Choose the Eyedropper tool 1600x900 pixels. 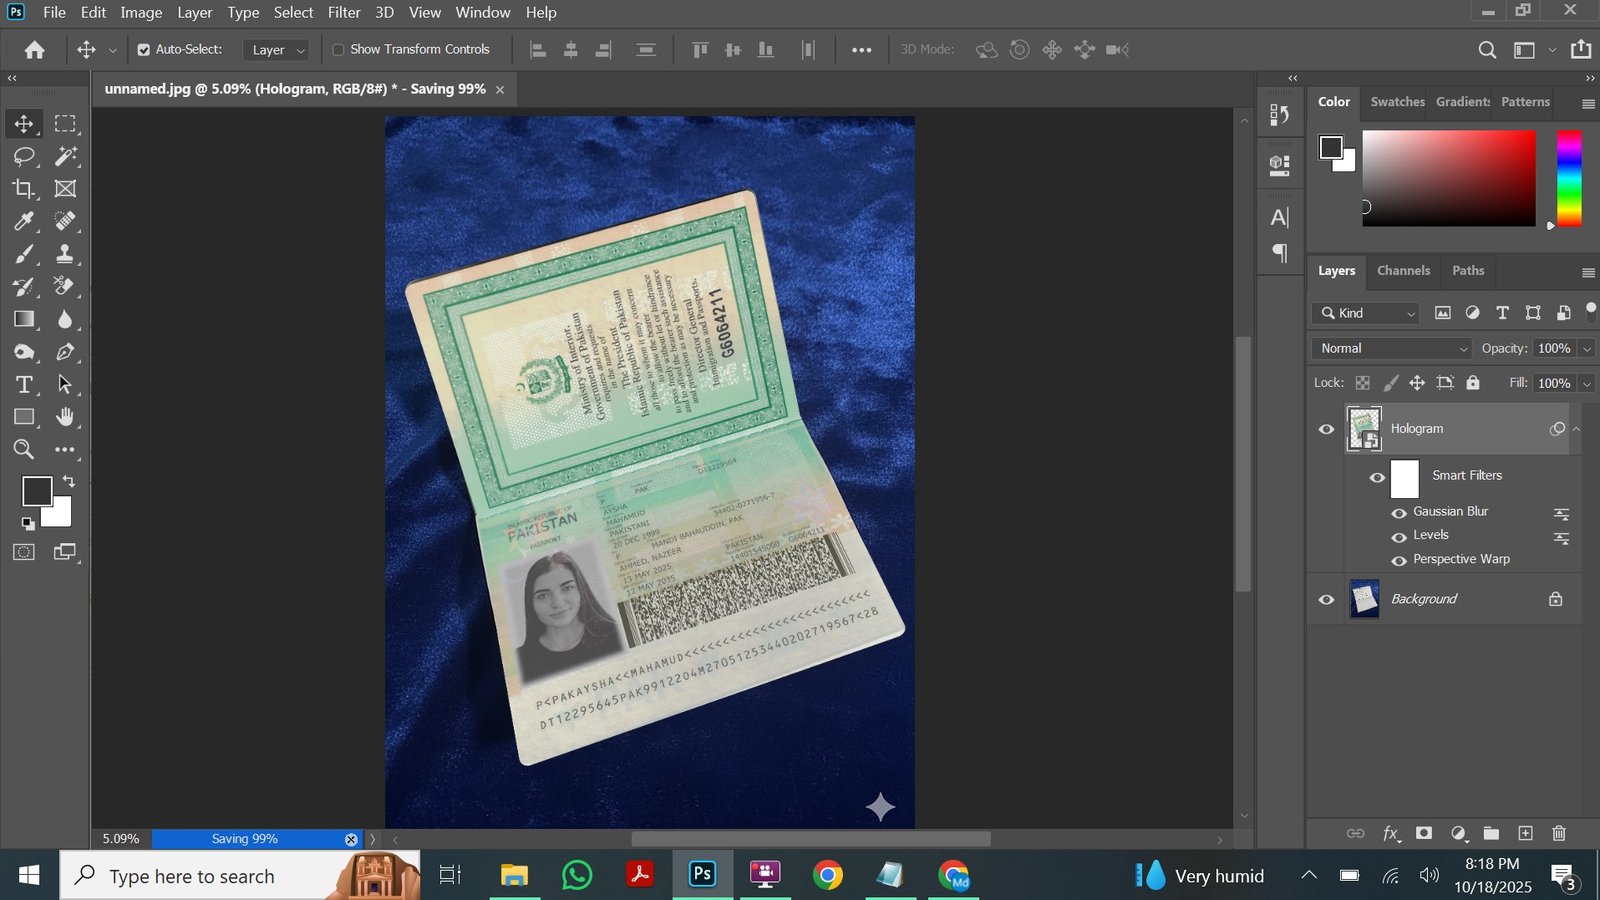click(x=24, y=221)
